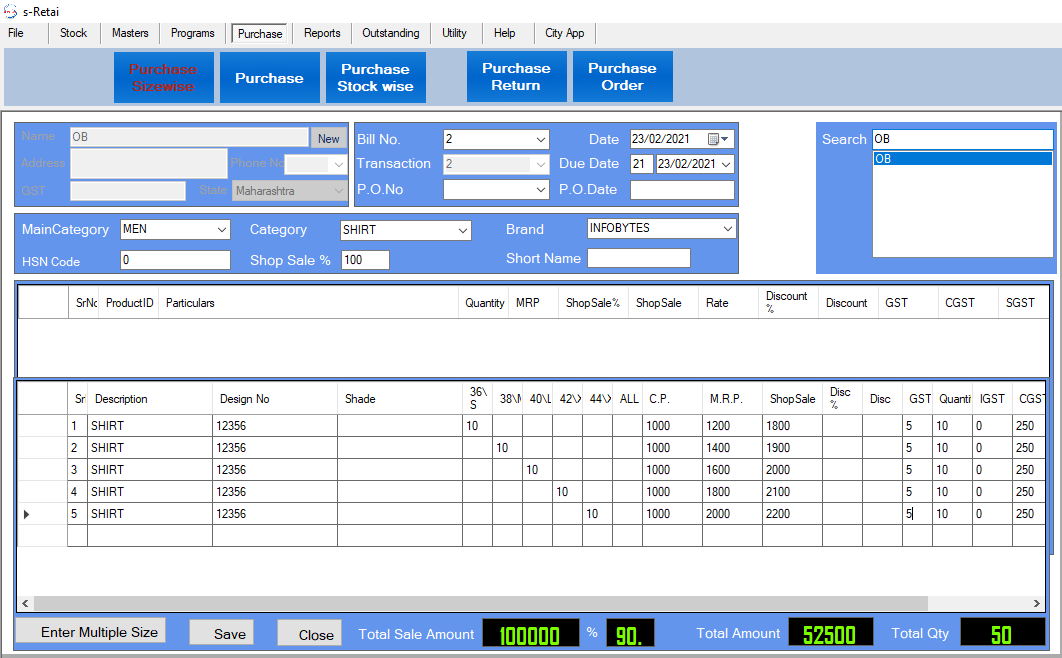Click the Close button

[x=316, y=634]
